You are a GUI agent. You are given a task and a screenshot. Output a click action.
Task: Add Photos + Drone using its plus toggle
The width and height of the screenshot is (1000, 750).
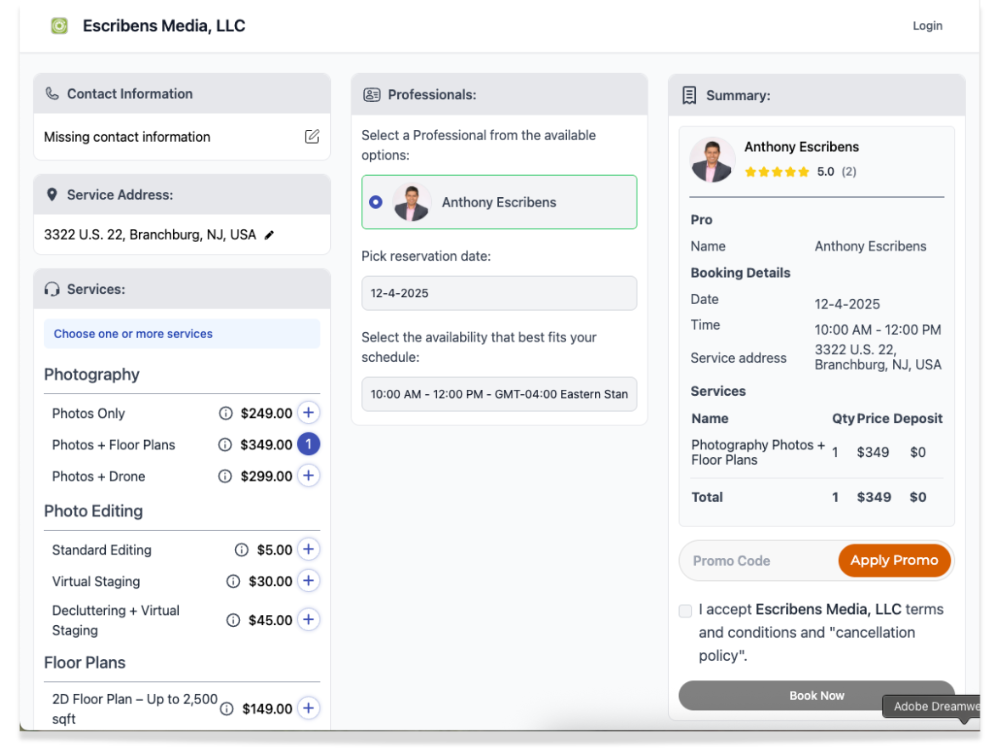(308, 476)
